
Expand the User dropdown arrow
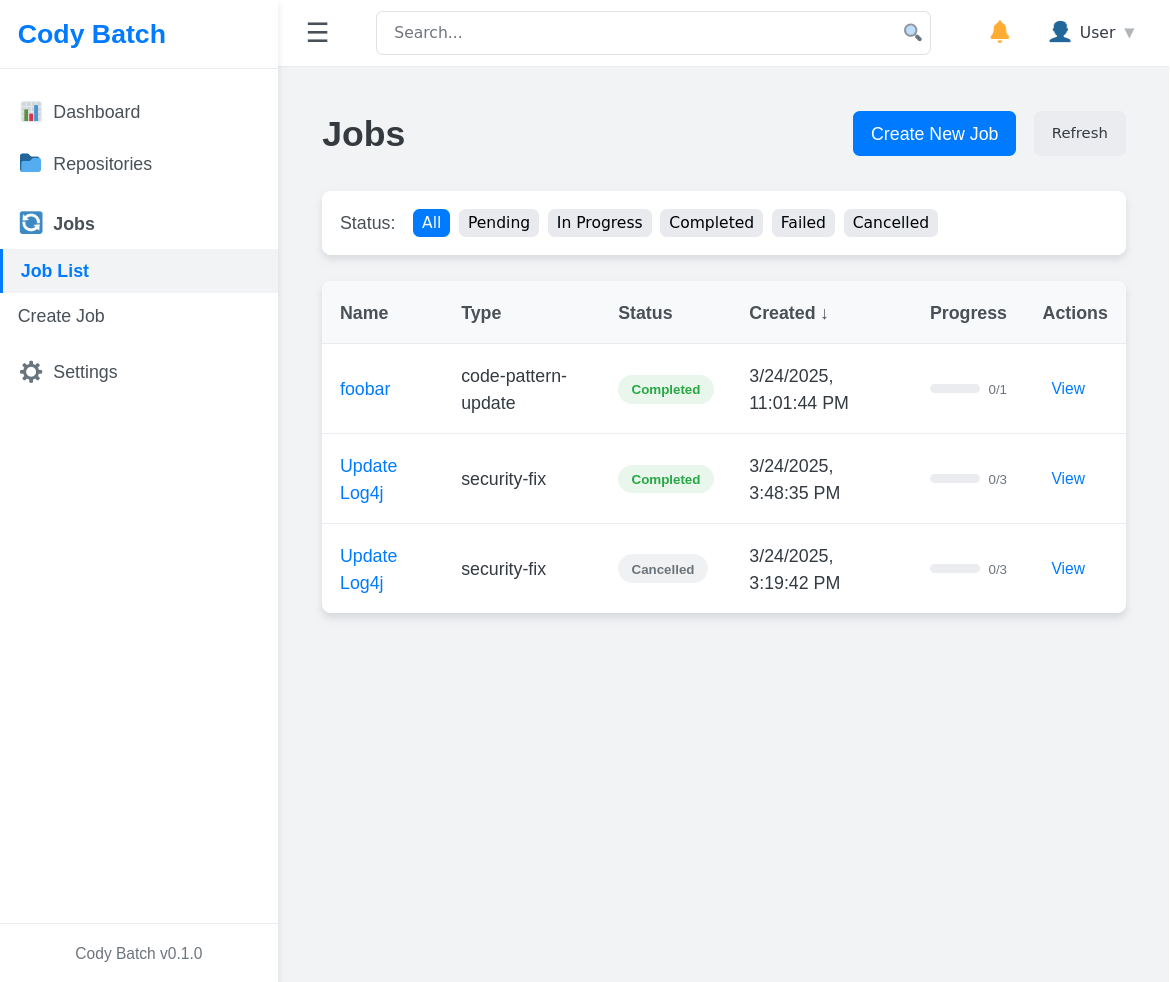(x=1129, y=33)
